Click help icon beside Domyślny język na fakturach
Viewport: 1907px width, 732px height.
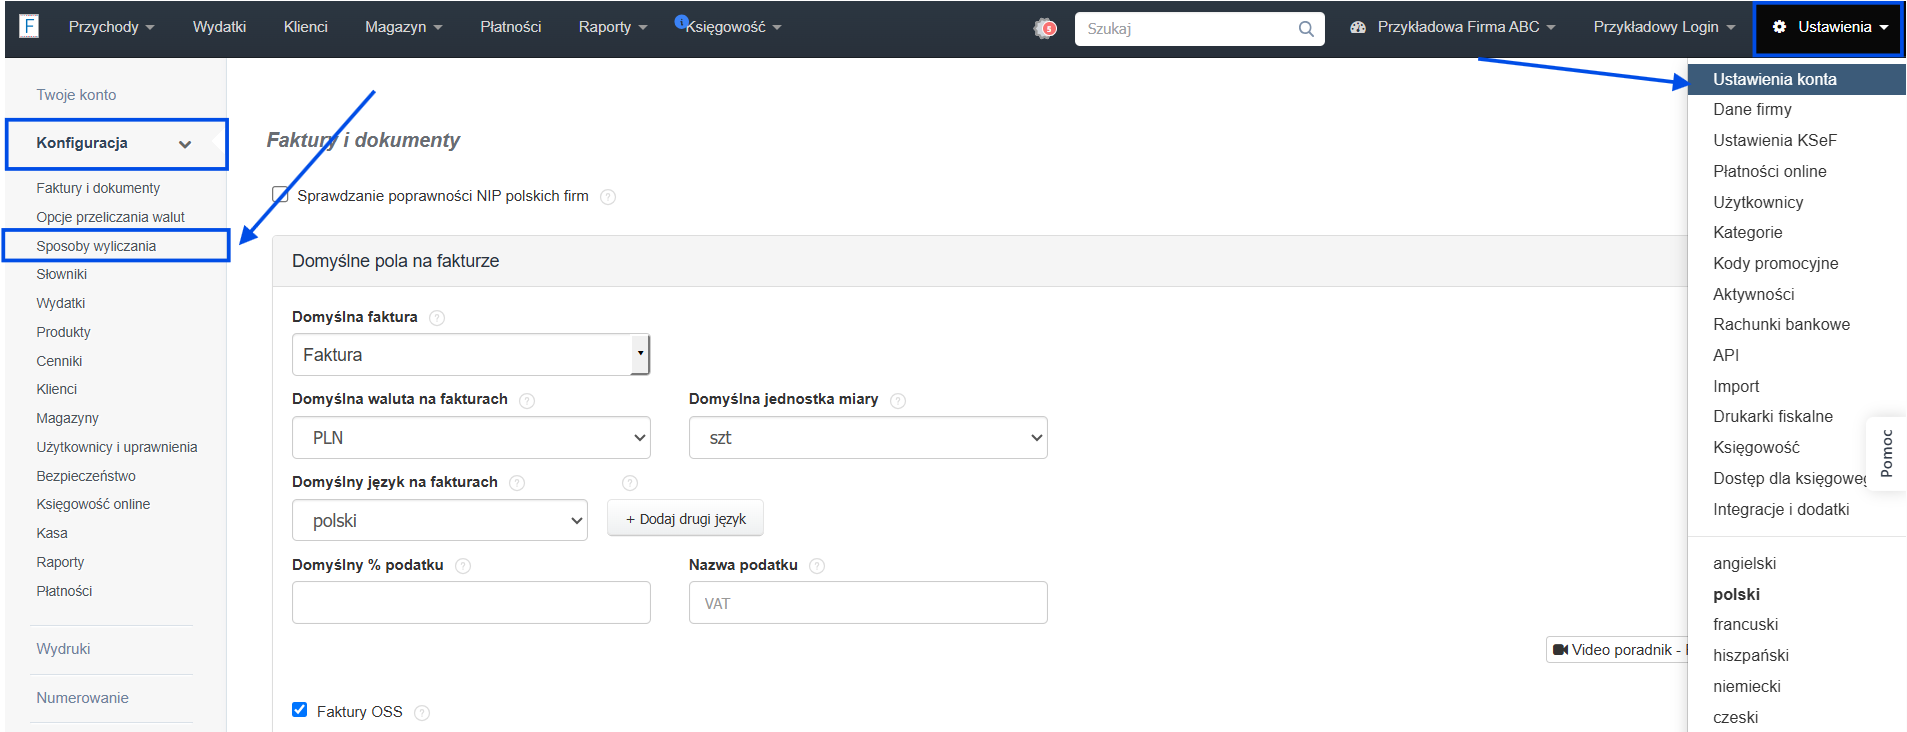pyautogui.click(x=517, y=483)
